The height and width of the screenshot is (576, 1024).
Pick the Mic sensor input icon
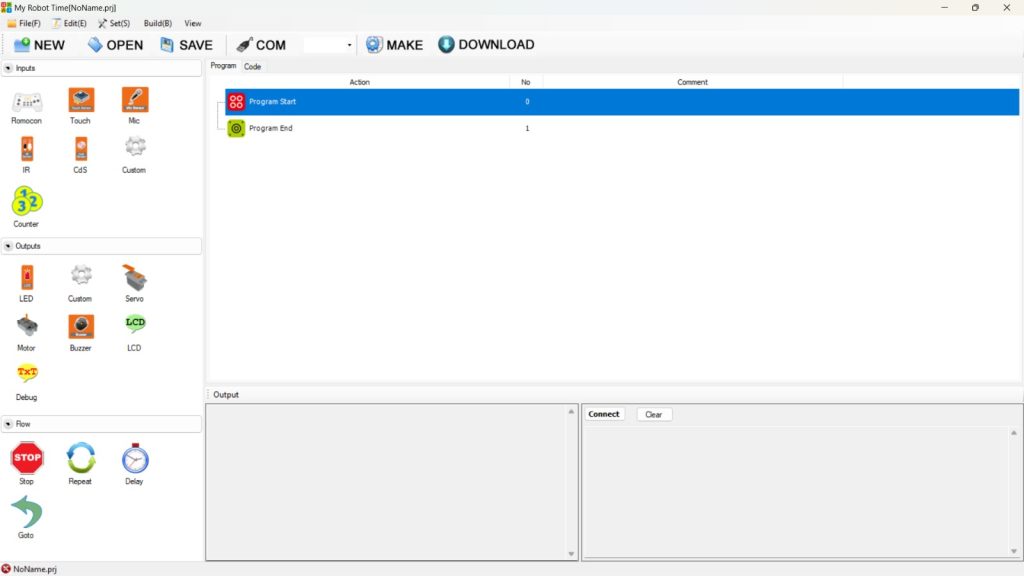tap(134, 101)
